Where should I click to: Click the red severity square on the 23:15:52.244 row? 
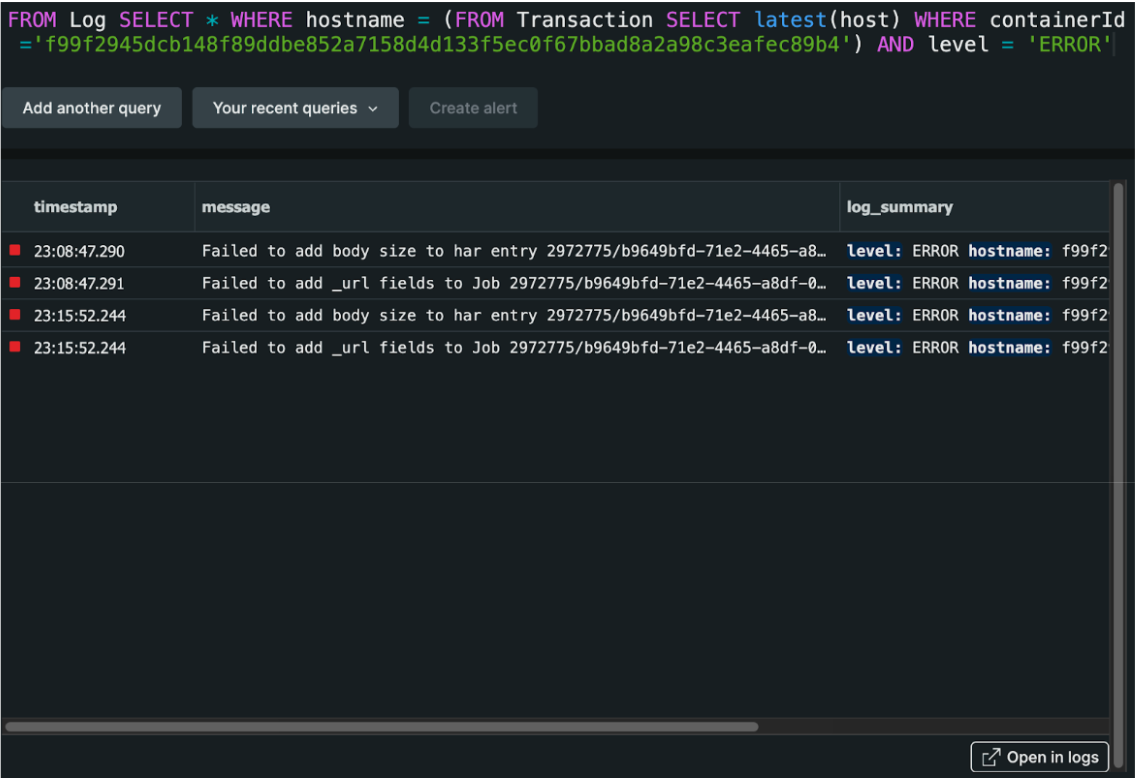13,315
